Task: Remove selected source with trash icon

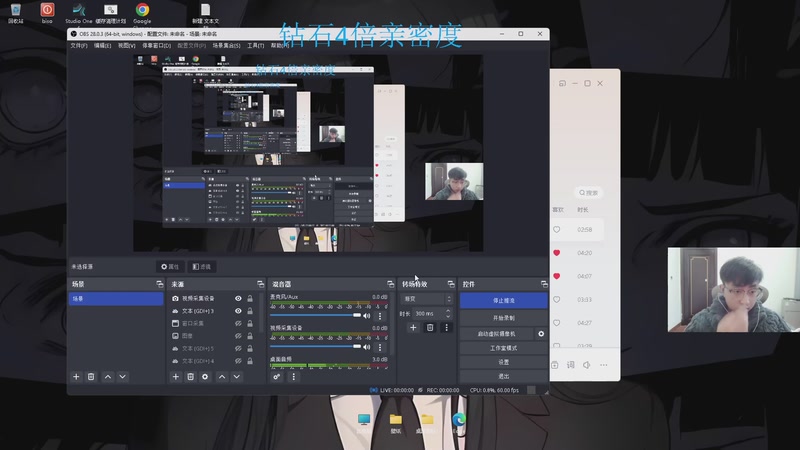Action: [x=190, y=377]
